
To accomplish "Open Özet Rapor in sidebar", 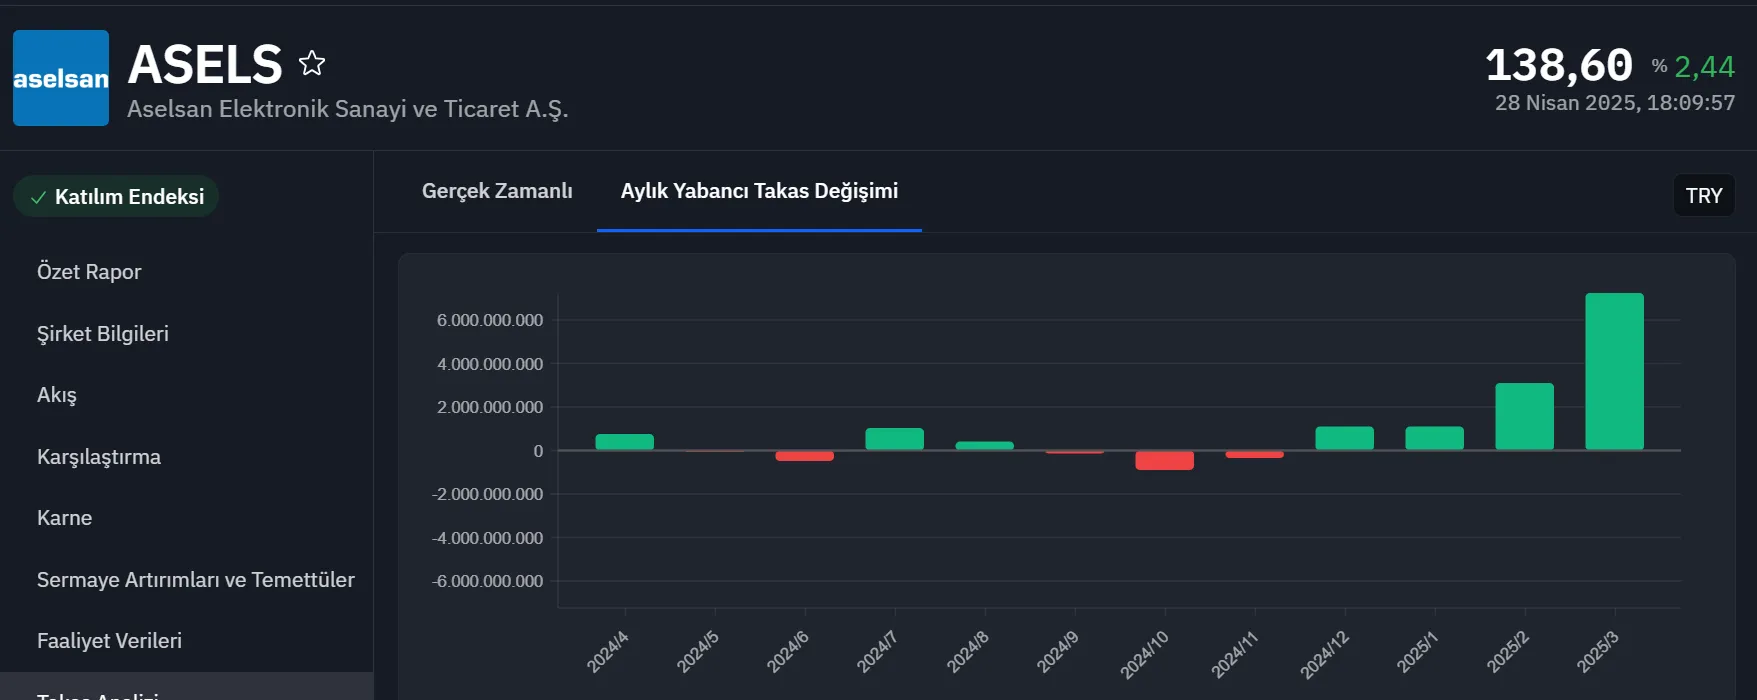I will tap(89, 272).
